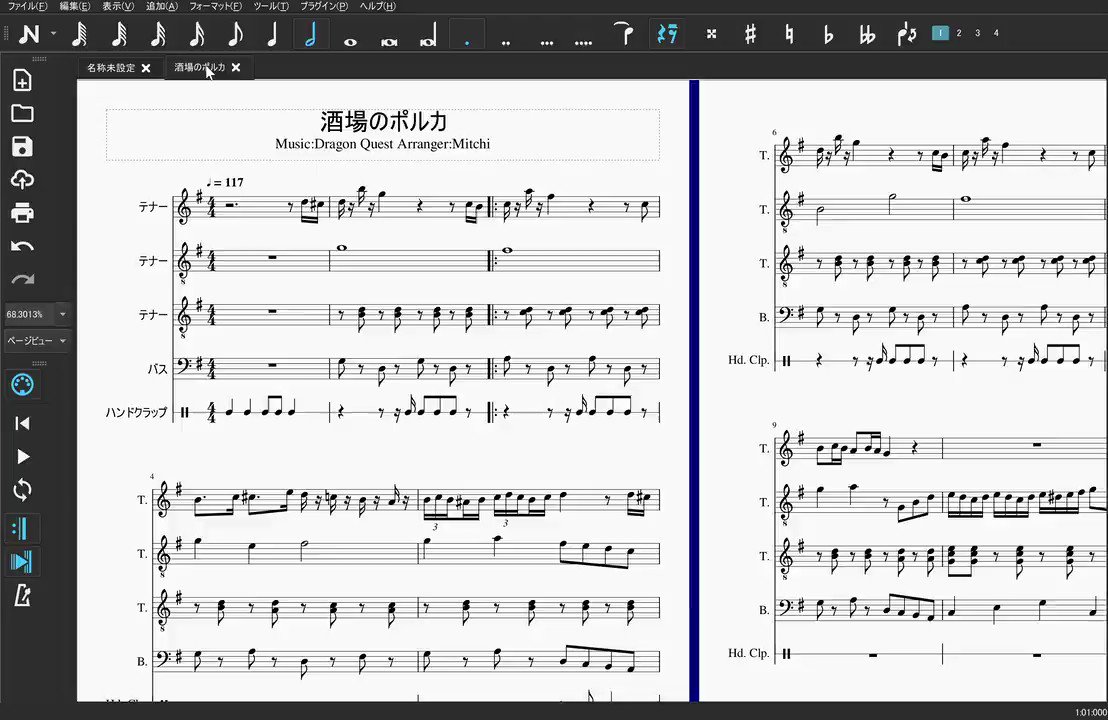This screenshot has height=720, width=1108.
Task: Apply the double flat accidental
Action: tap(867, 33)
